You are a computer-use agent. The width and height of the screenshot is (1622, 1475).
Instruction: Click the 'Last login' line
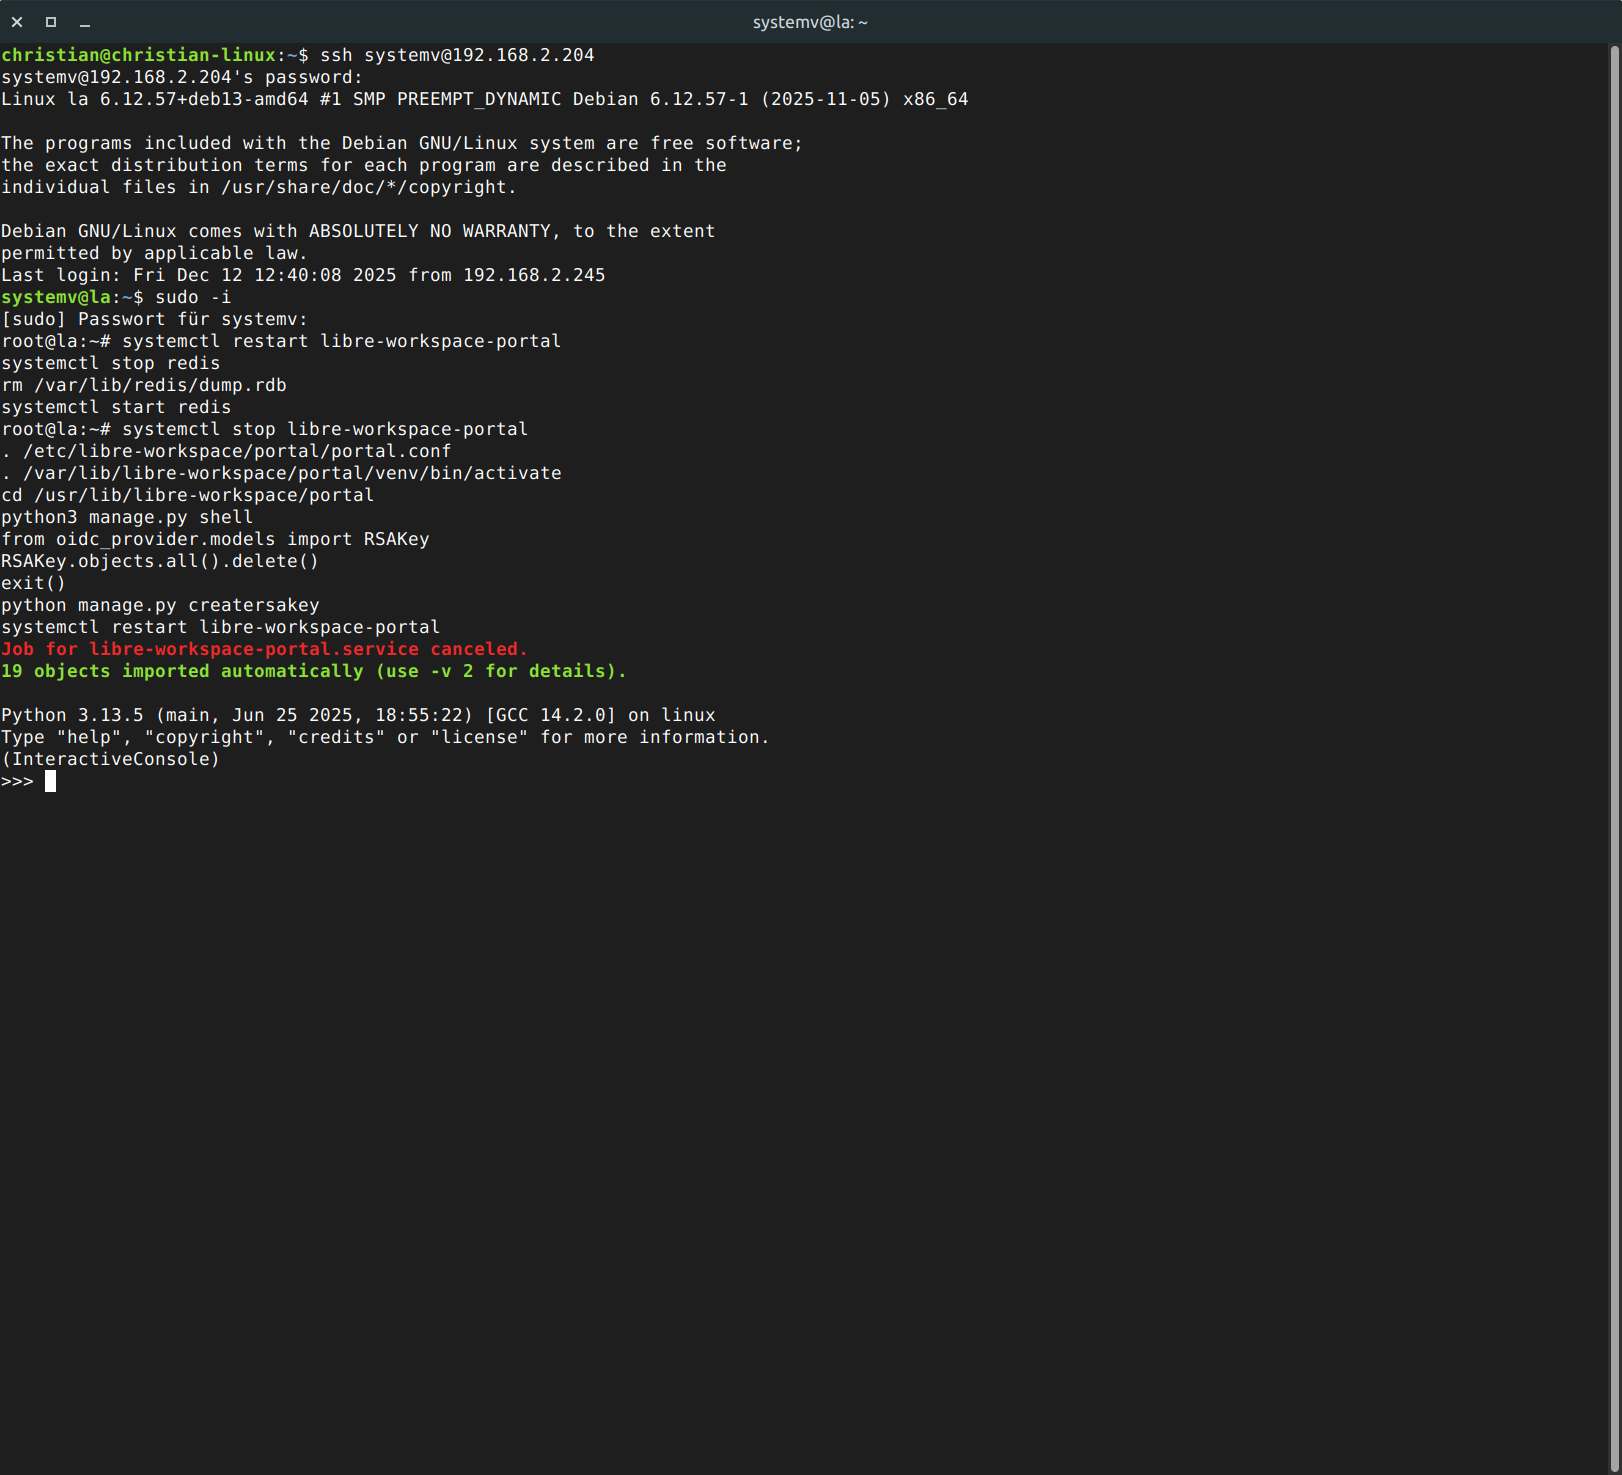coord(303,275)
